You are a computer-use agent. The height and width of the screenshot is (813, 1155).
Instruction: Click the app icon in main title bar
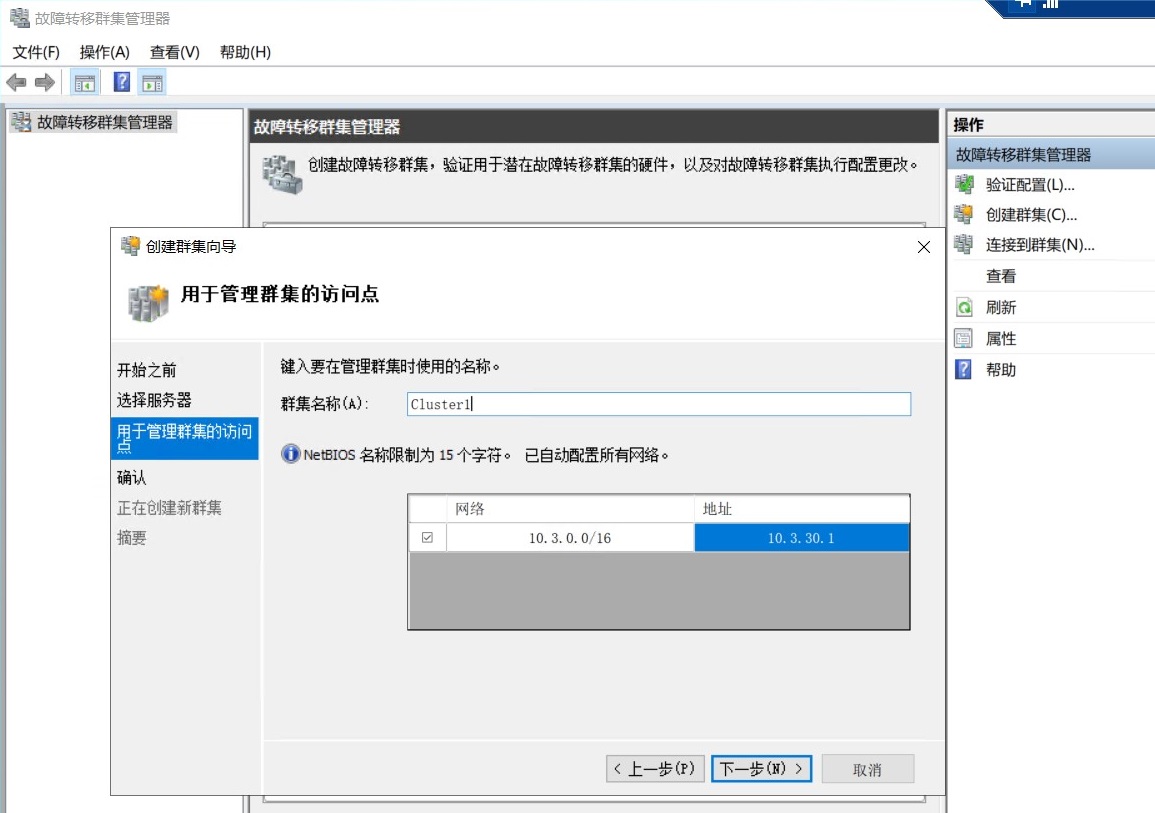pyautogui.click(x=19, y=18)
